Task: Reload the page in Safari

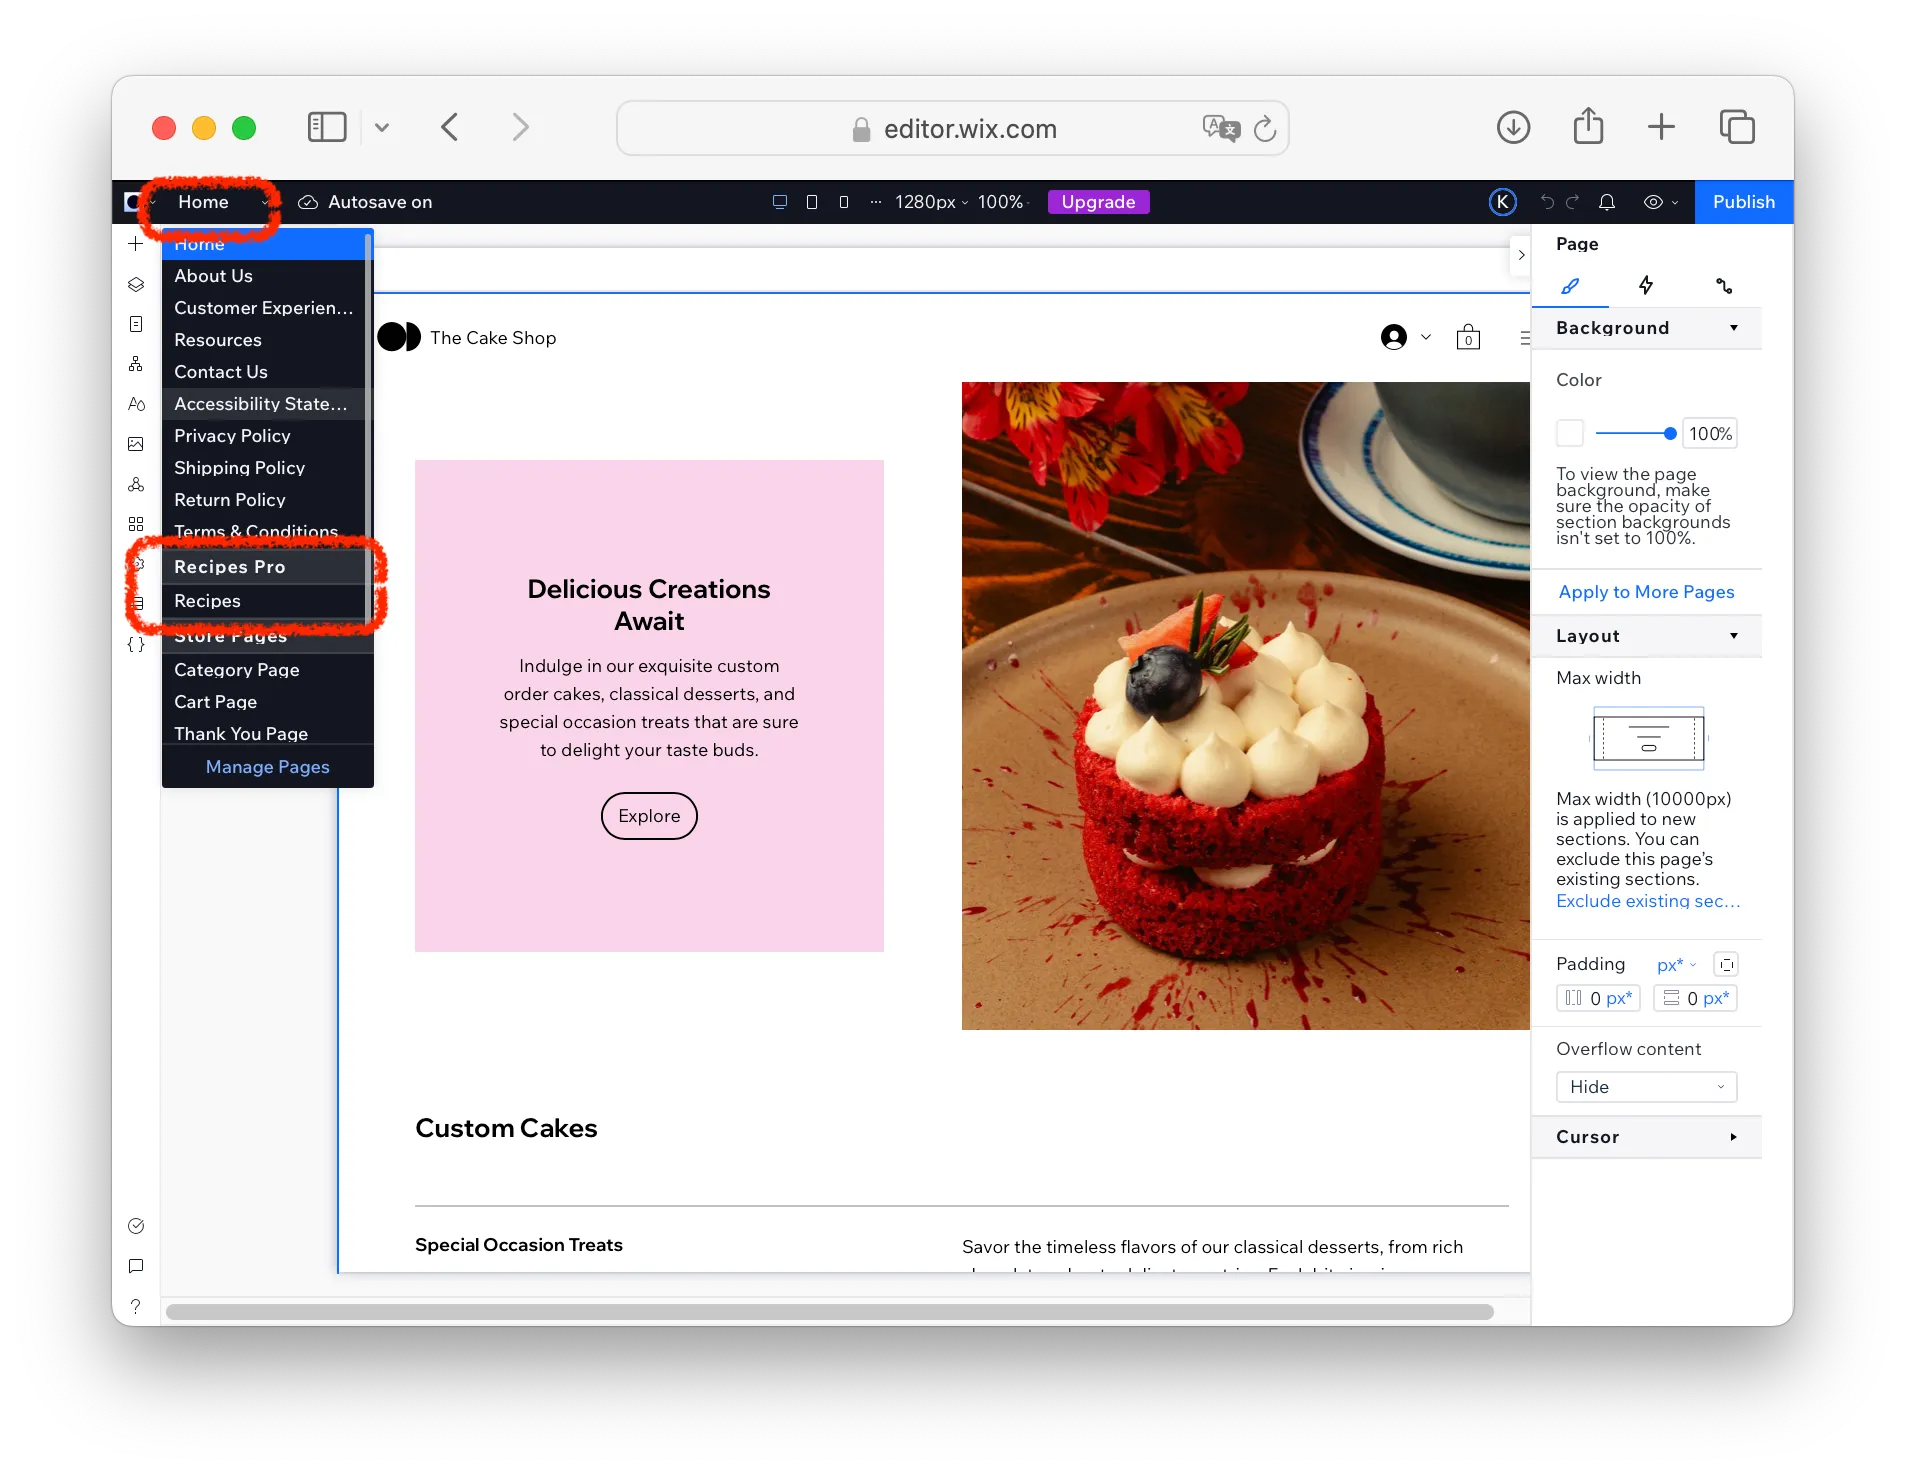Action: tap(1265, 128)
